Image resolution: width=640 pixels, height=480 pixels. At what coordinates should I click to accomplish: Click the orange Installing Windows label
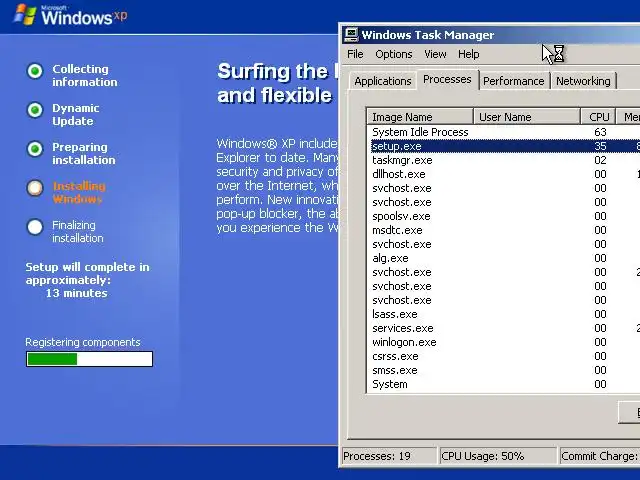pyautogui.click(x=79, y=193)
